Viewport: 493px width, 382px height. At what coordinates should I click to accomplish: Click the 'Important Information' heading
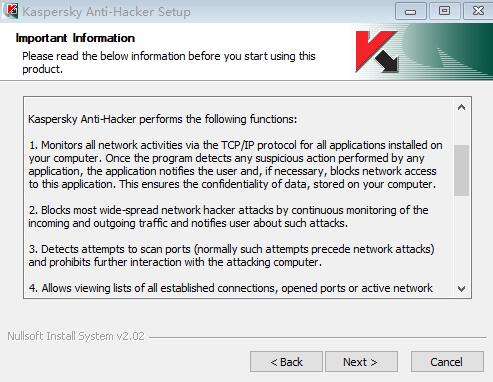(x=75, y=38)
